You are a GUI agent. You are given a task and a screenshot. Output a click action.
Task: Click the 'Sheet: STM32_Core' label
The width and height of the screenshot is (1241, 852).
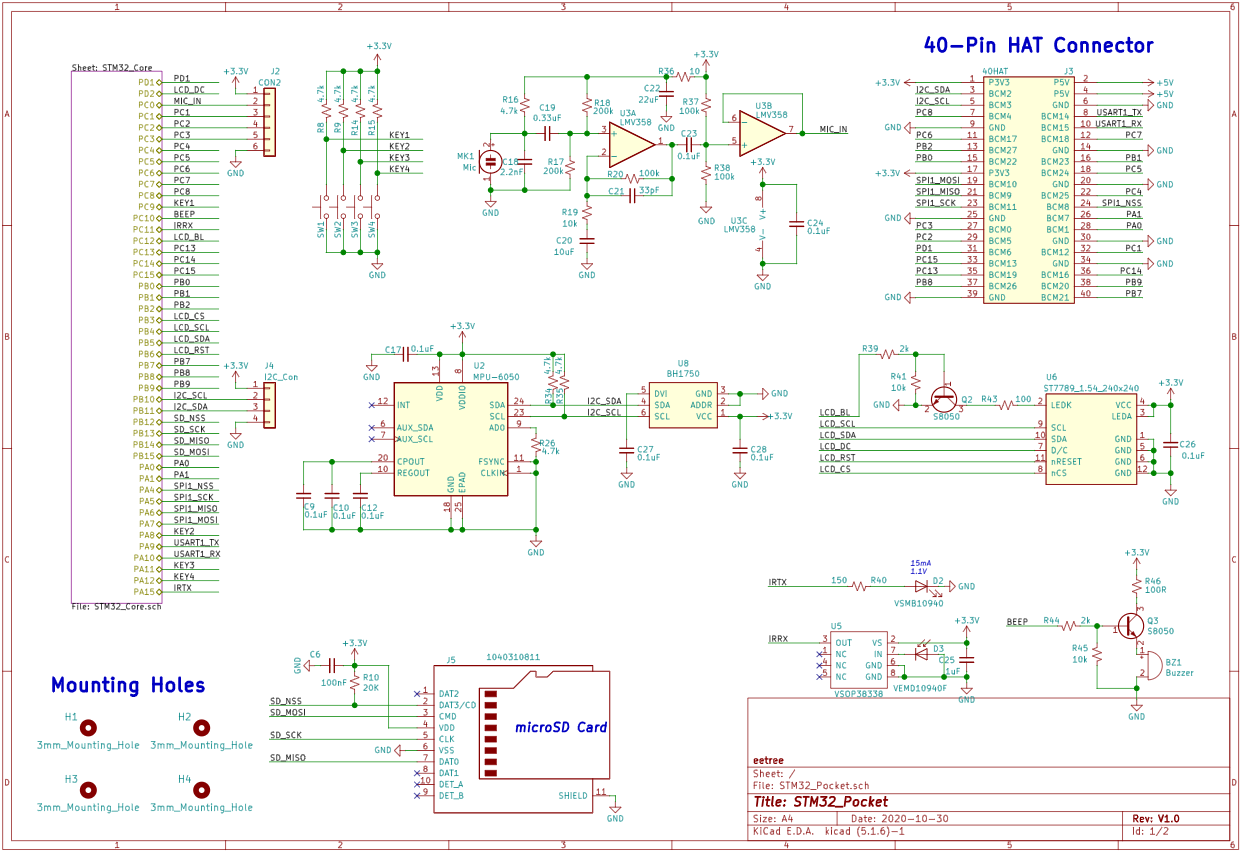112,68
